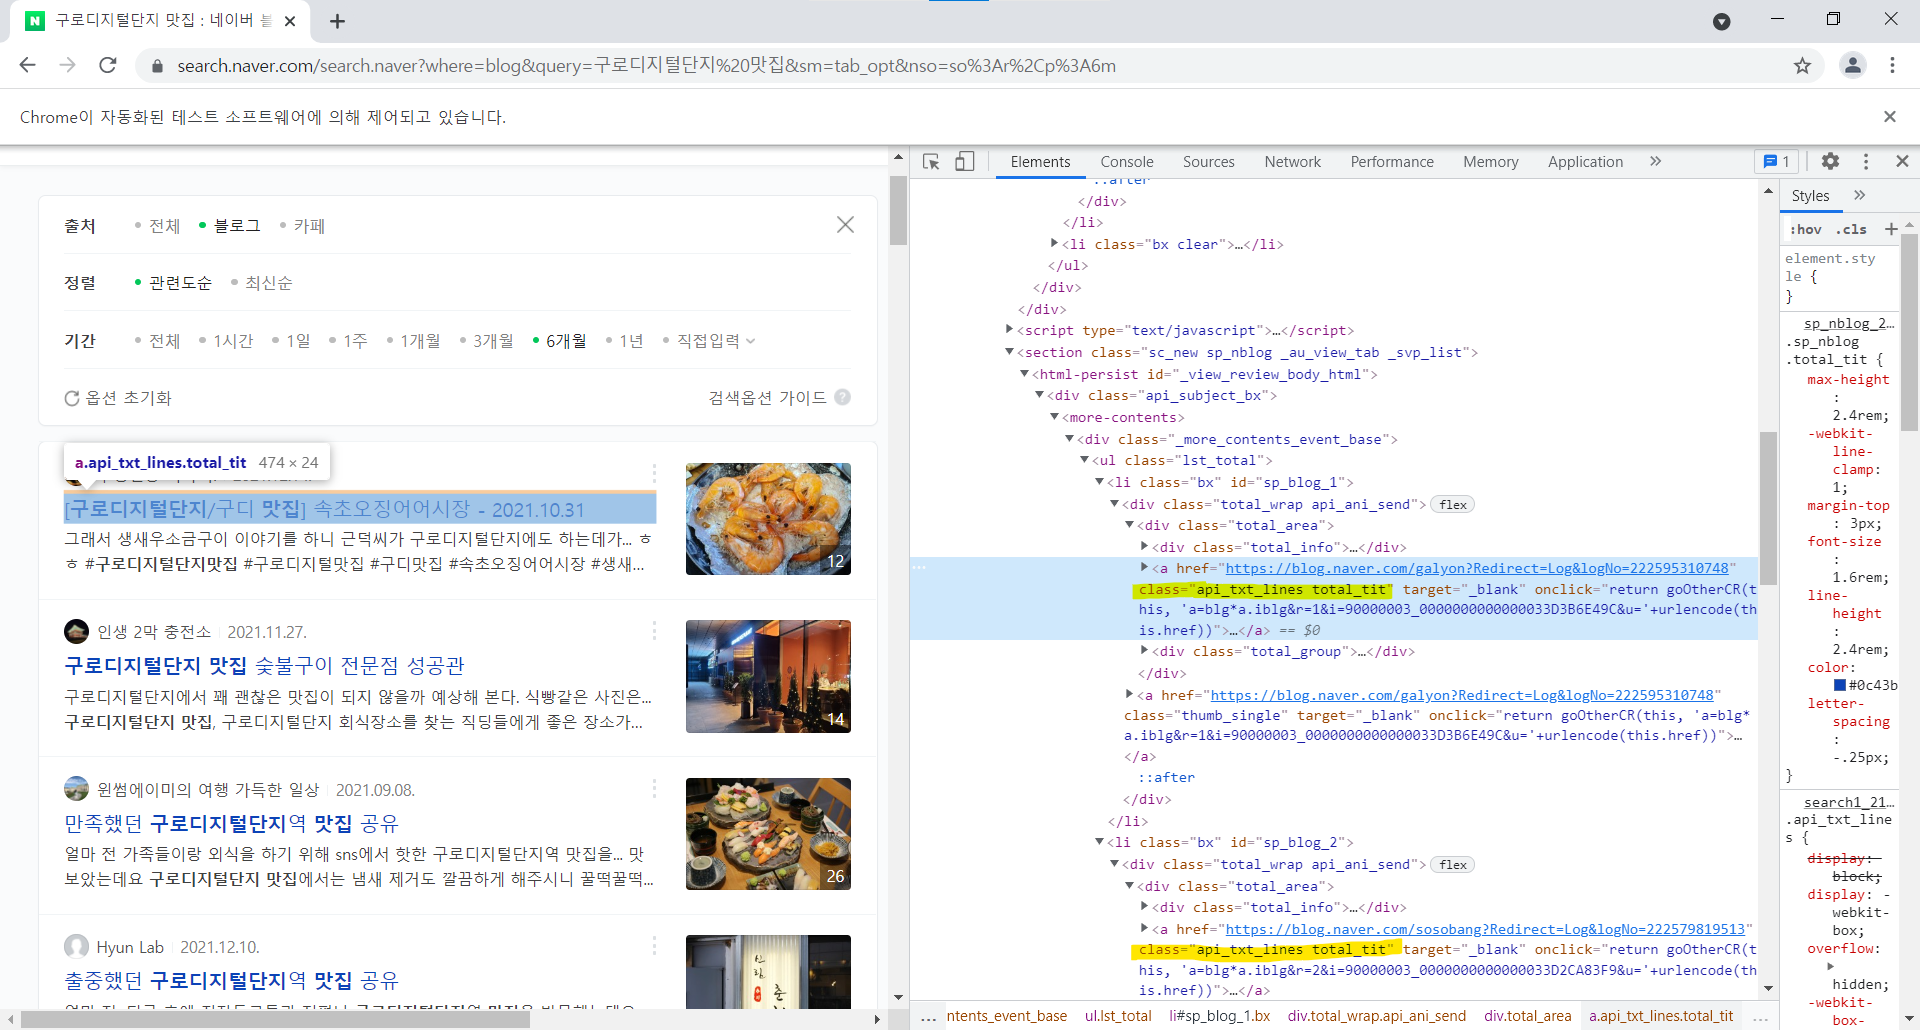The width and height of the screenshot is (1920, 1030).
Task: Dismiss the automated test software infobar
Action: [x=1889, y=117]
